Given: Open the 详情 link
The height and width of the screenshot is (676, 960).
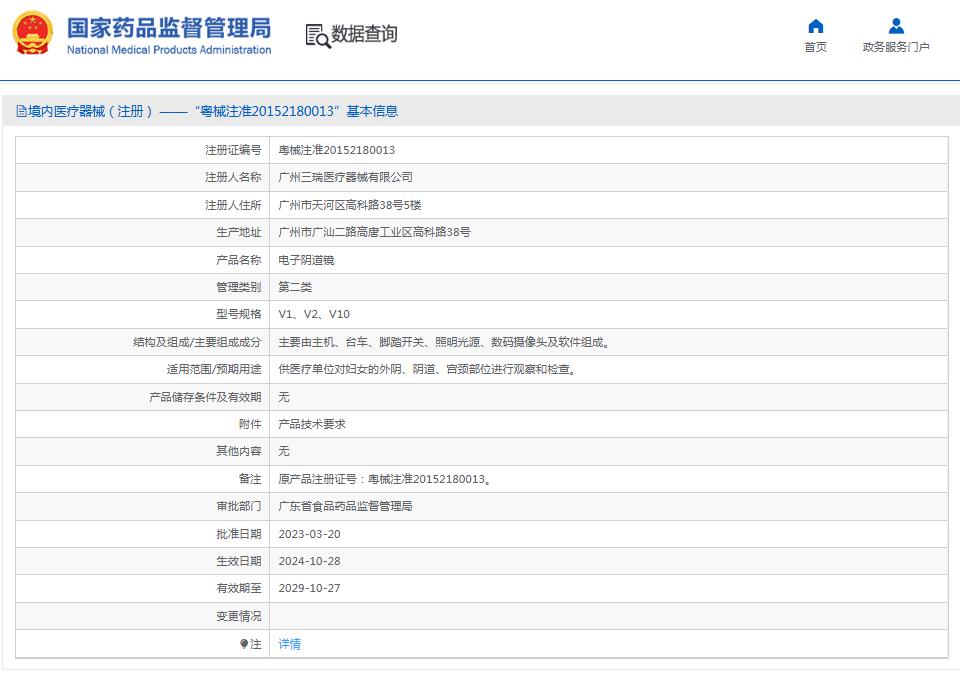Looking at the screenshot, I should point(288,643).
